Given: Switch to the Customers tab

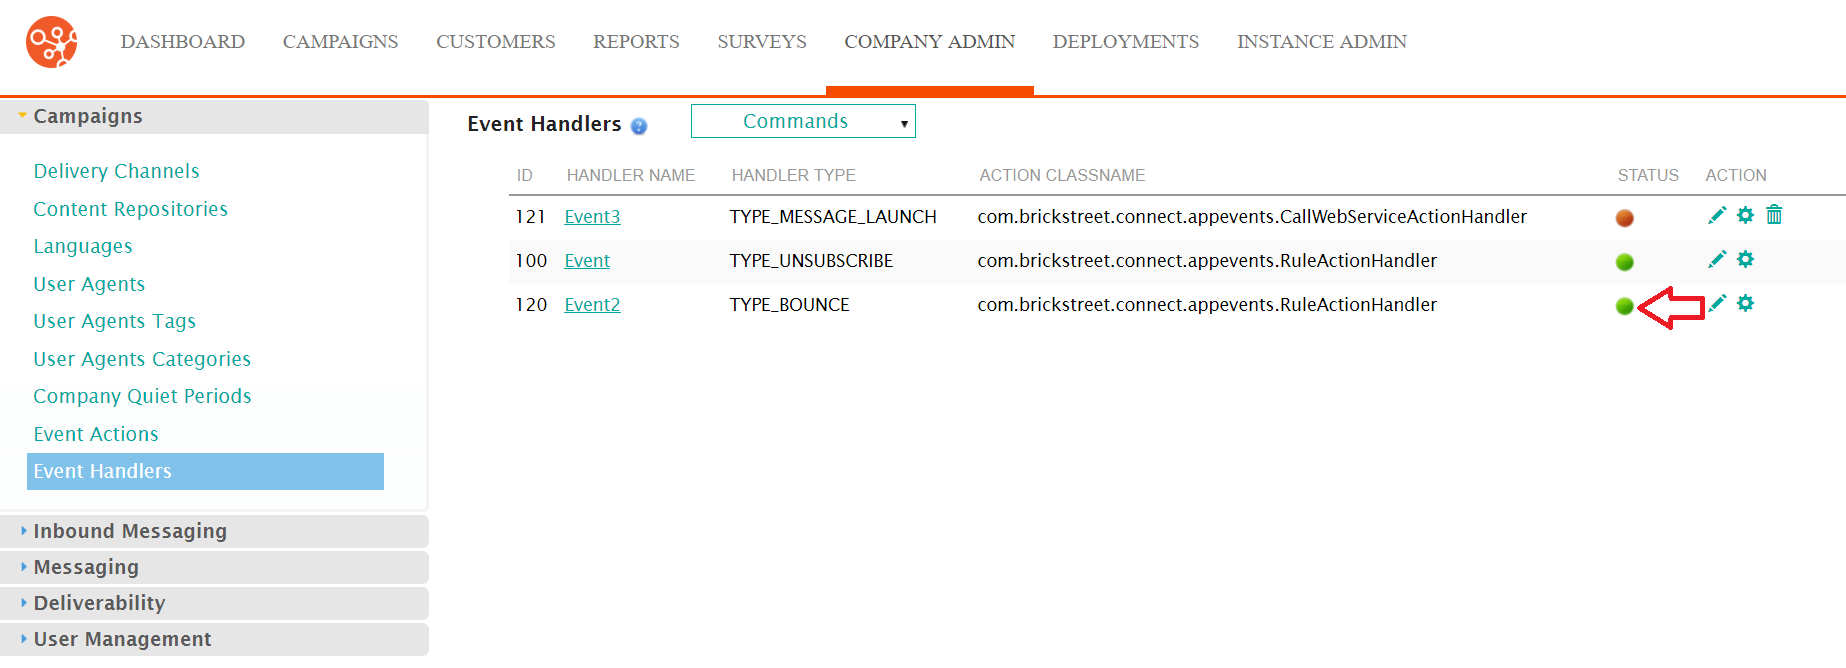Looking at the screenshot, I should point(496,42).
